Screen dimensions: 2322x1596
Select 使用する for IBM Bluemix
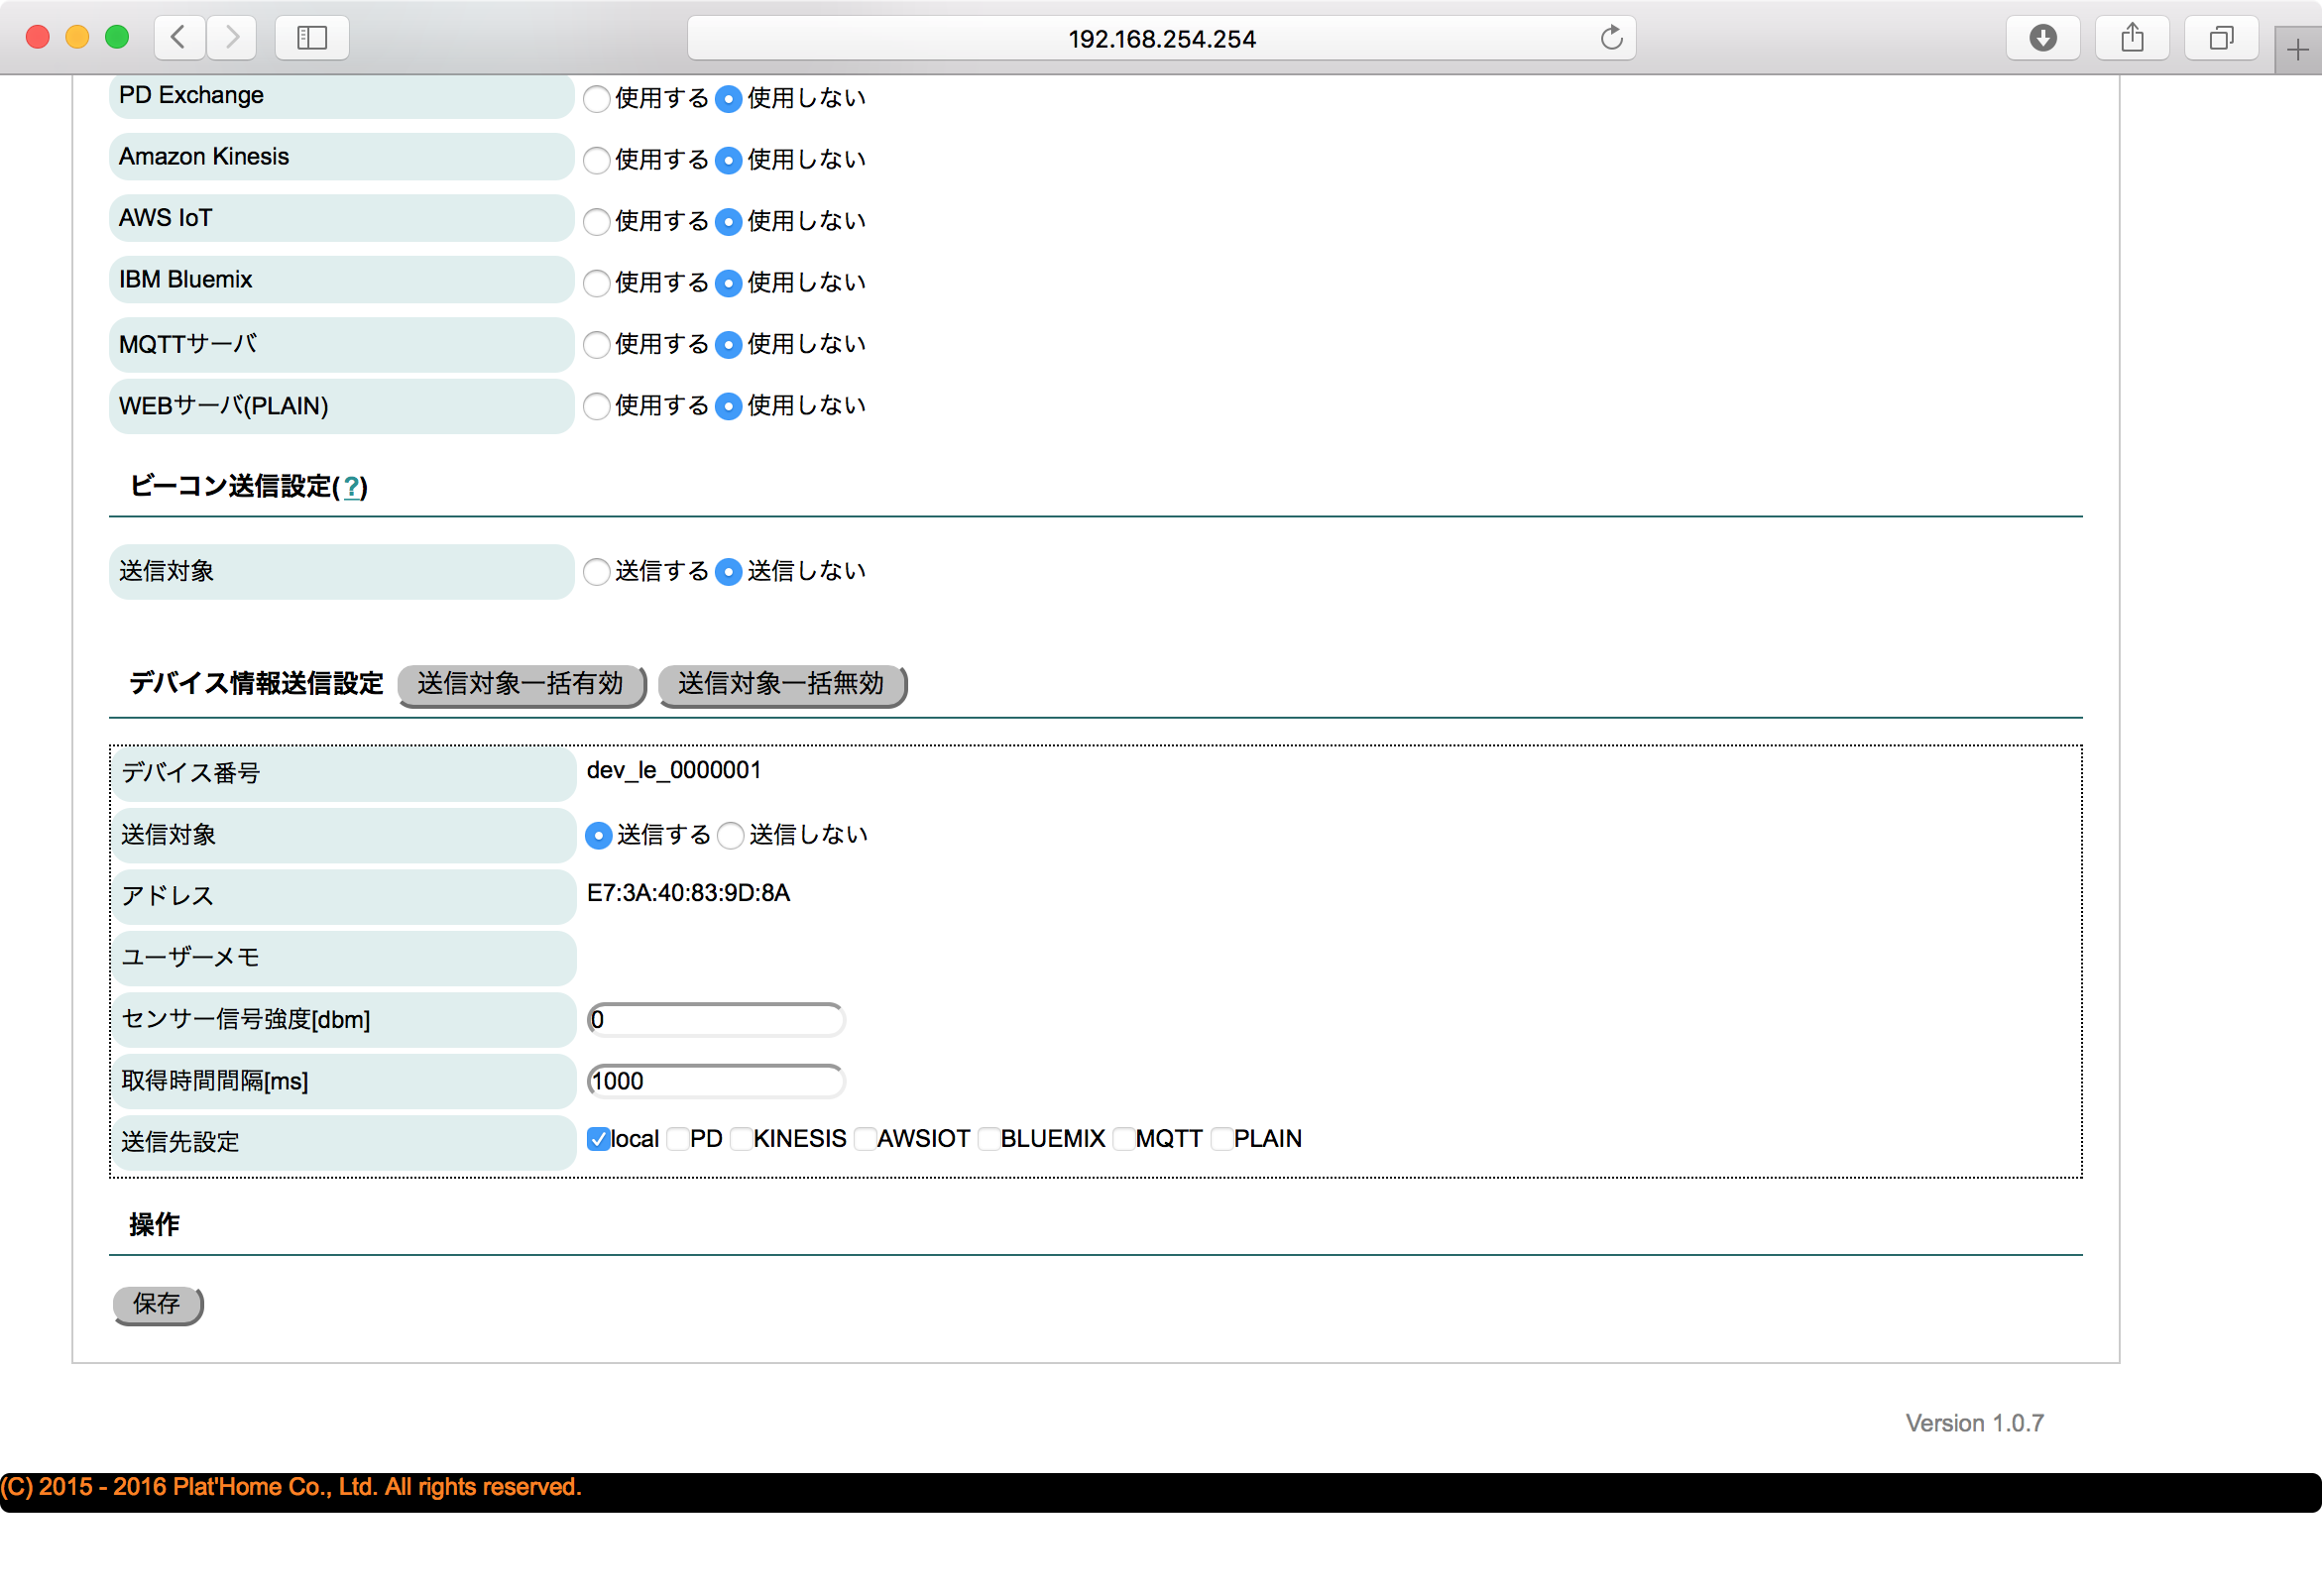pyautogui.click(x=597, y=283)
